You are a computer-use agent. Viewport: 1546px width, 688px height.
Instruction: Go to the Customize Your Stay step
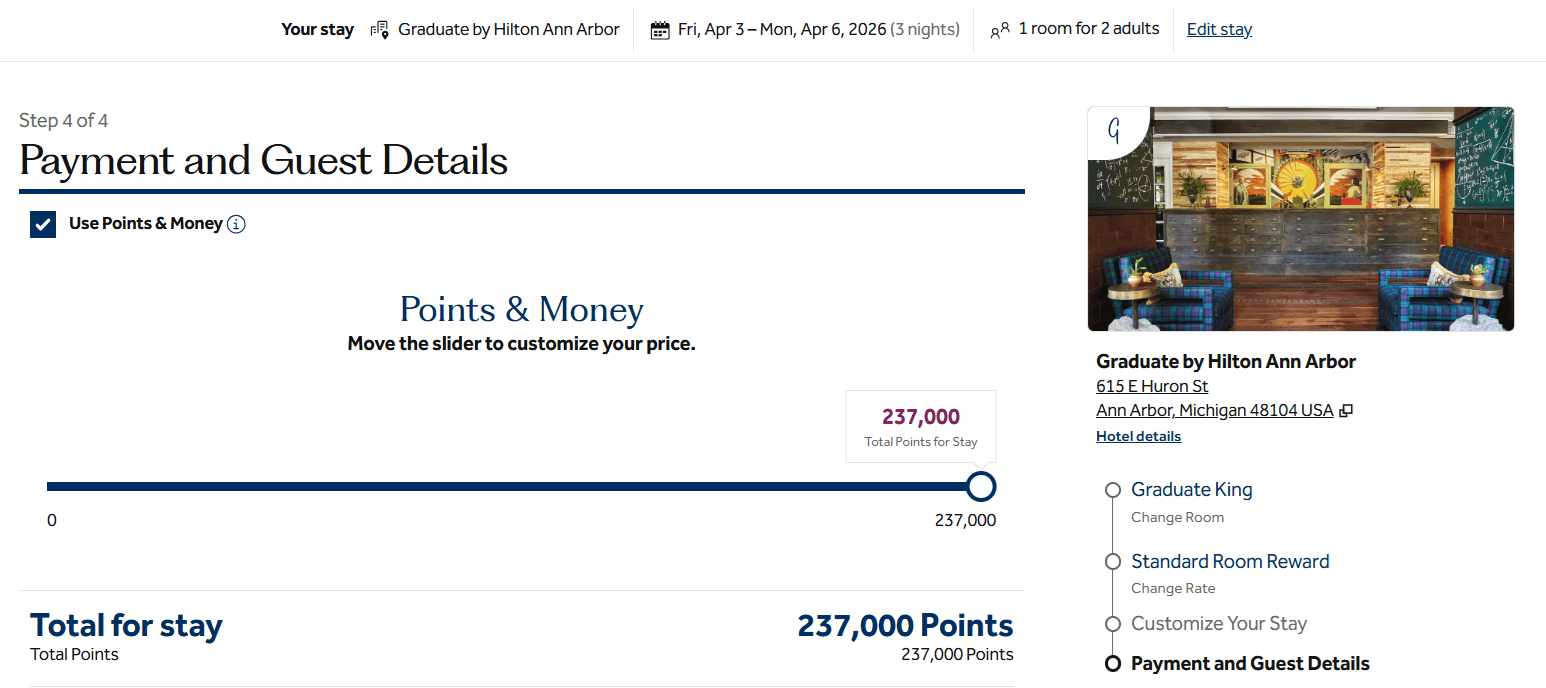(1218, 624)
